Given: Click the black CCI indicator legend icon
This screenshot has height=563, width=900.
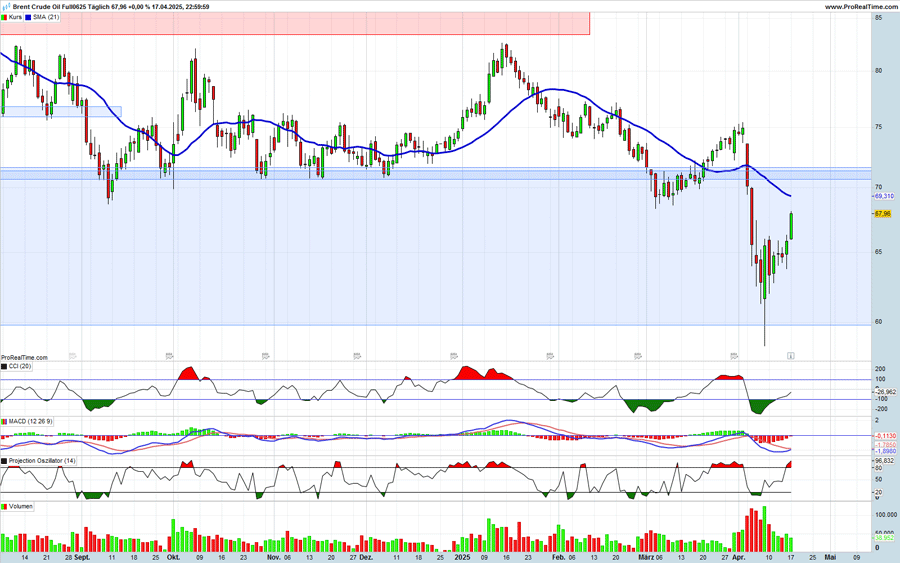Looking at the screenshot, I should [4, 367].
